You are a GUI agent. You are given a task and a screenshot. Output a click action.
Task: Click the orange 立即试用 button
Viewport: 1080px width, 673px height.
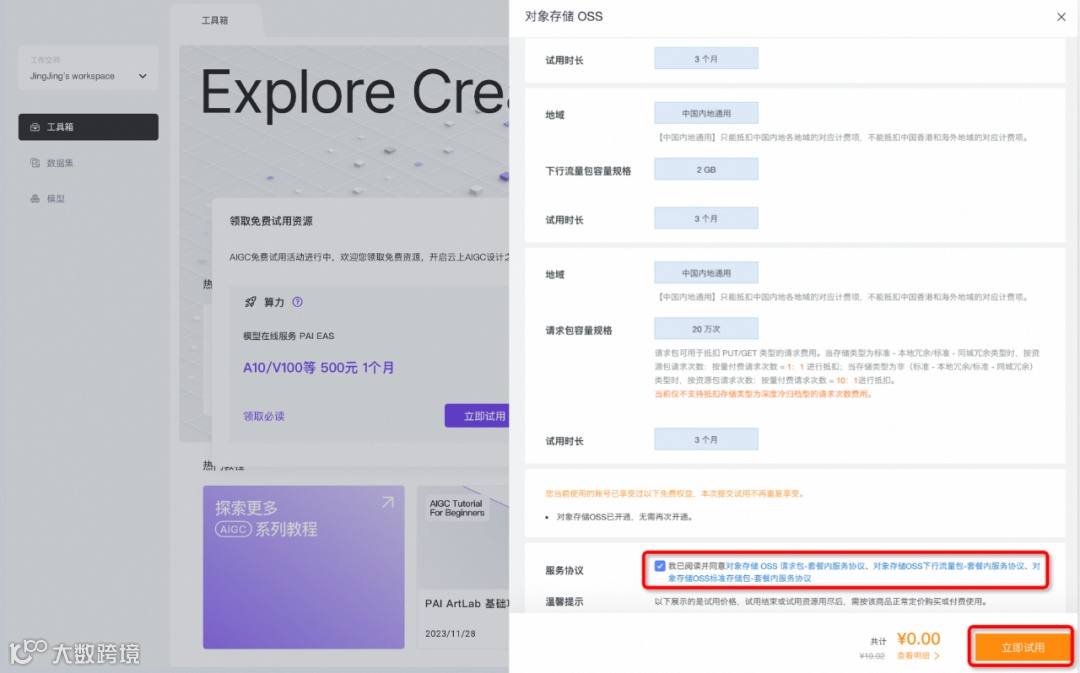1022,648
